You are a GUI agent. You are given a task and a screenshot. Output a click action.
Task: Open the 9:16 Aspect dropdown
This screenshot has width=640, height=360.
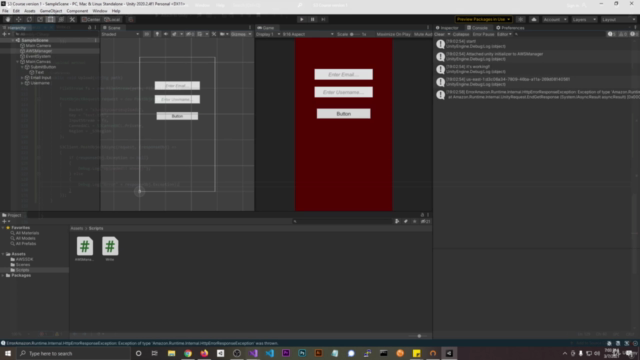(x=308, y=34)
